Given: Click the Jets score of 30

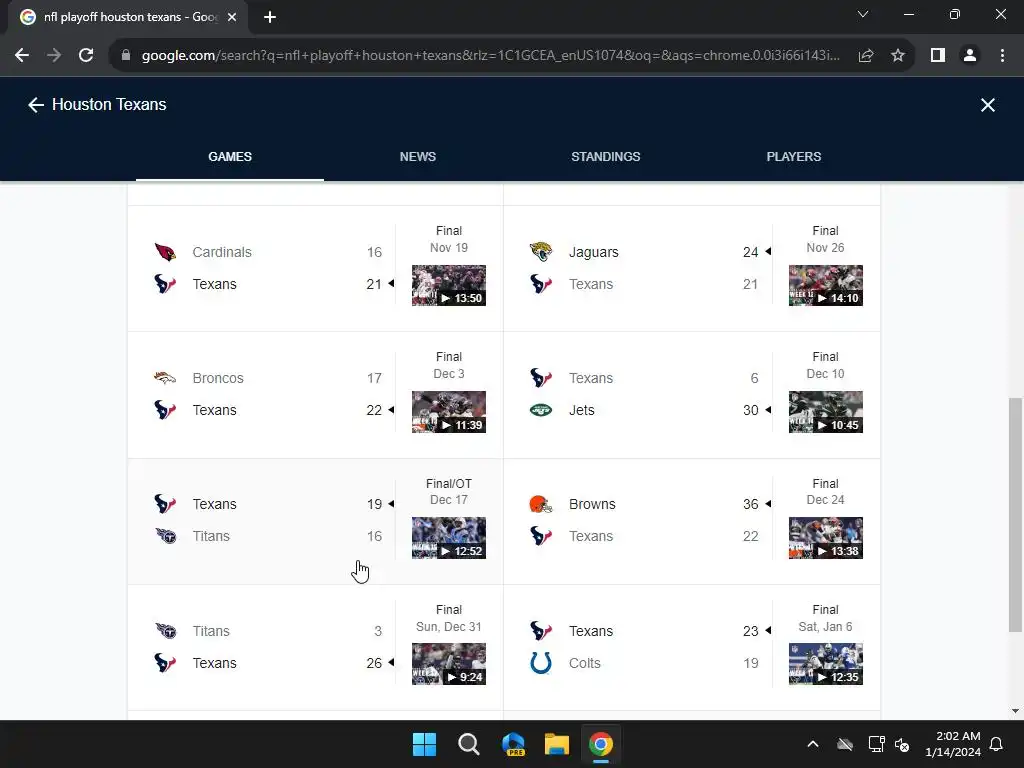Looking at the screenshot, I should (x=750, y=410).
